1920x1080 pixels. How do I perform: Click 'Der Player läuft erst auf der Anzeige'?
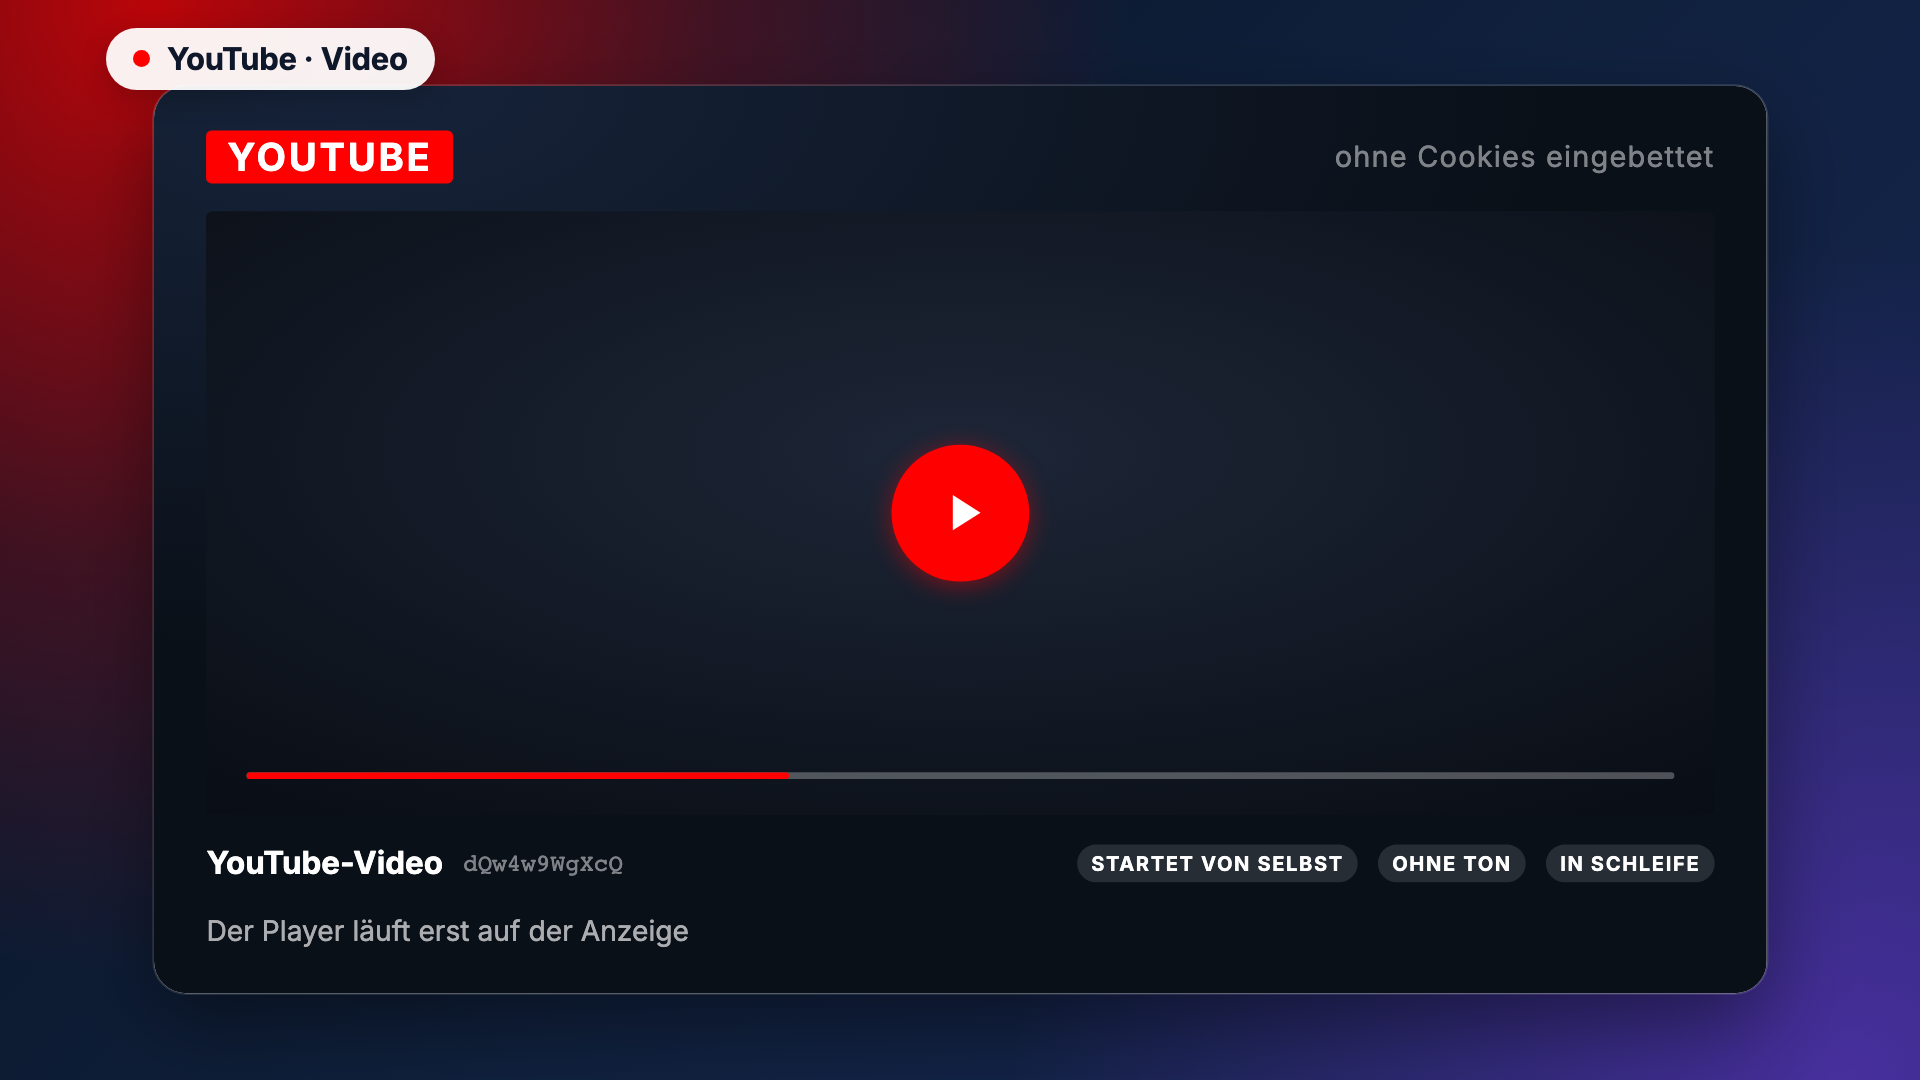[x=447, y=931]
